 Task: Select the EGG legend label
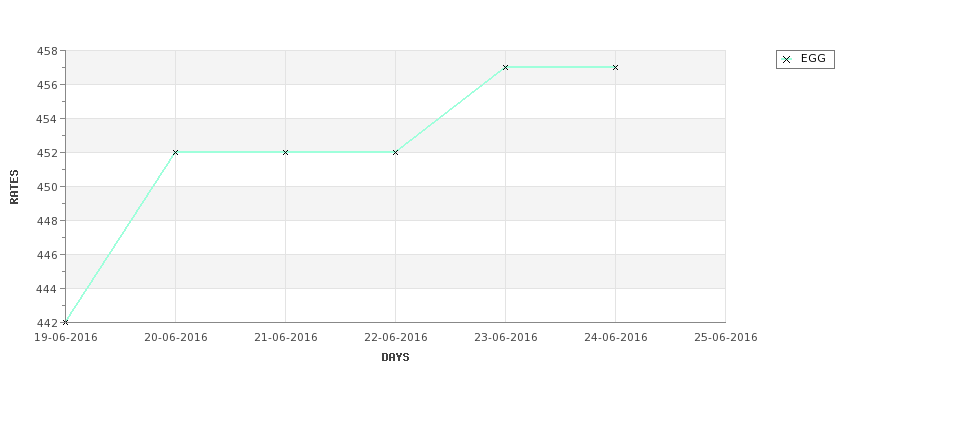[813, 58]
